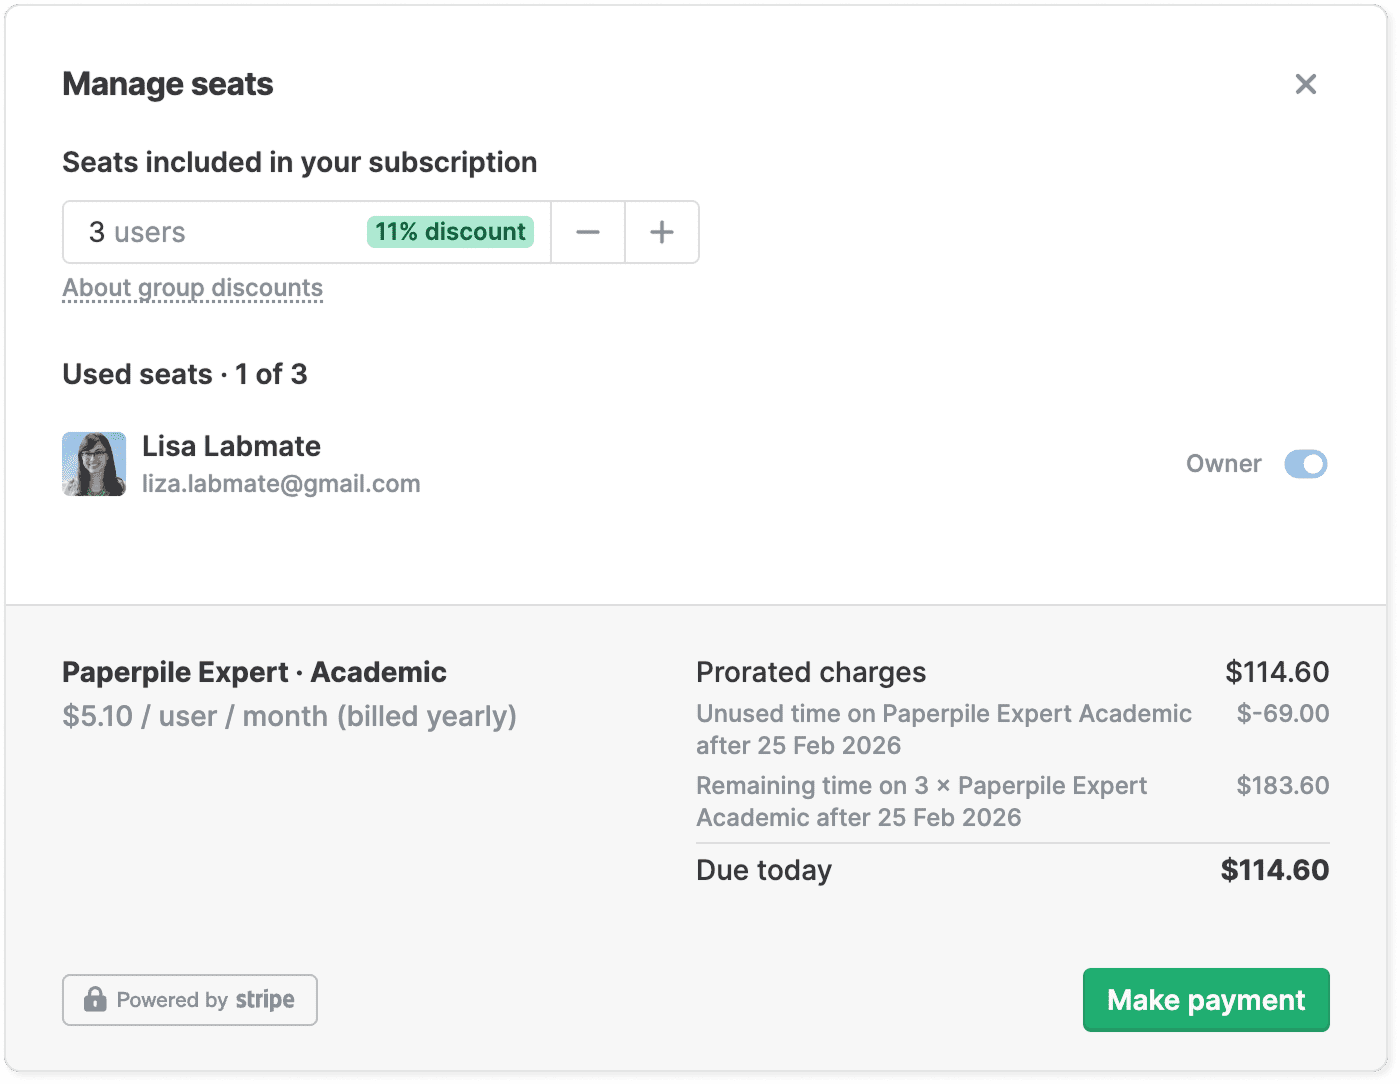Toggle the Owner seat switch
Image resolution: width=1400 pixels, height=1084 pixels.
pos(1305,464)
